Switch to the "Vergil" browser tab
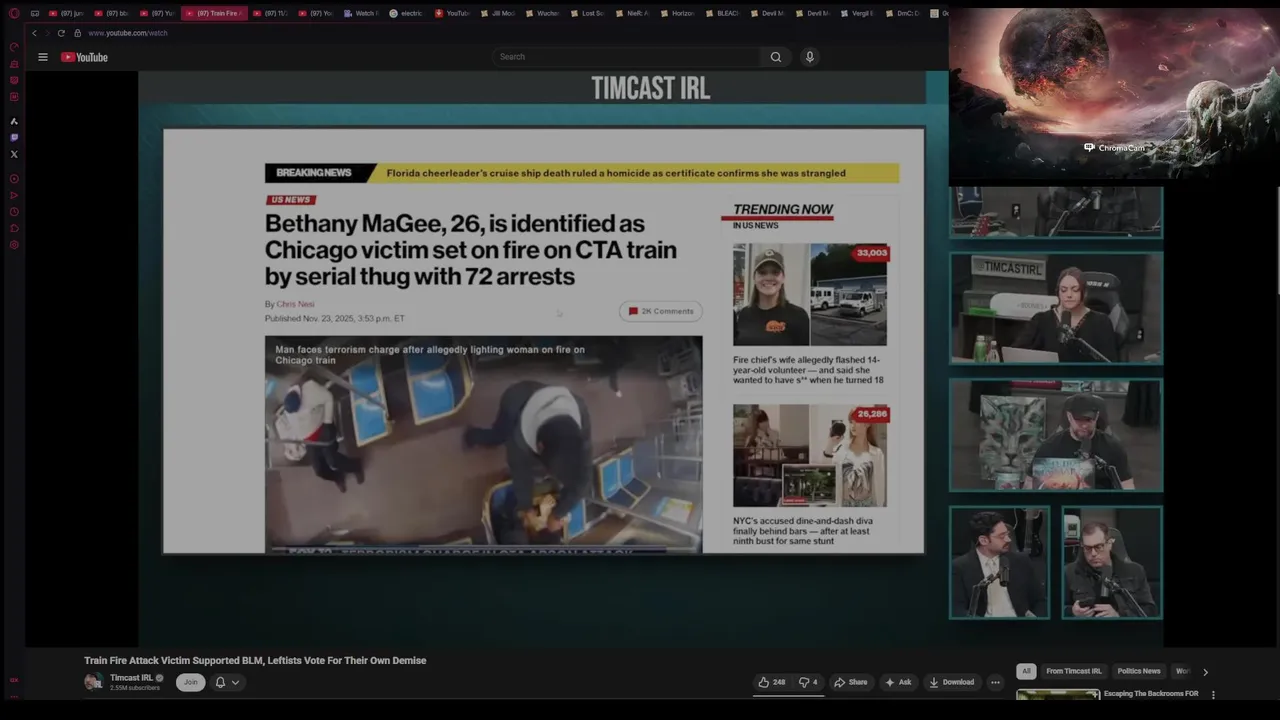Image resolution: width=1280 pixels, height=720 pixels. pos(857,13)
